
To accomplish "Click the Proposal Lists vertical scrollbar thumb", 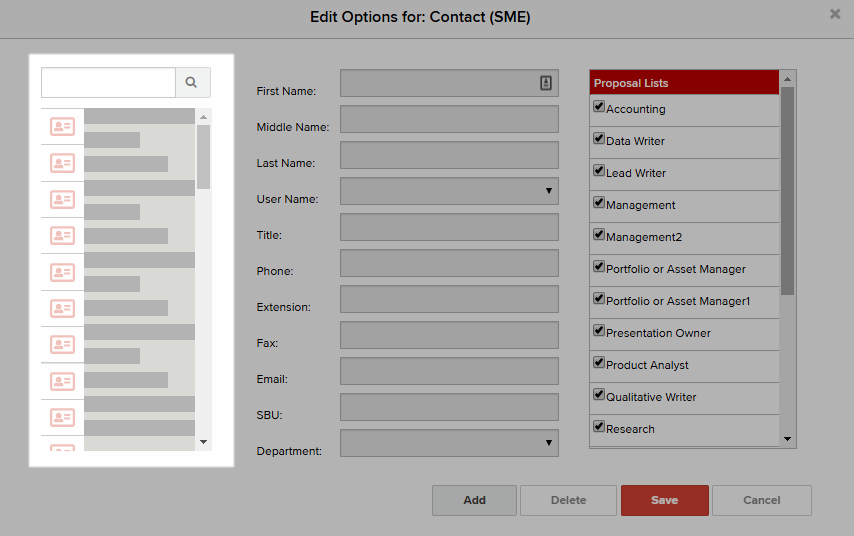I will (788, 191).
